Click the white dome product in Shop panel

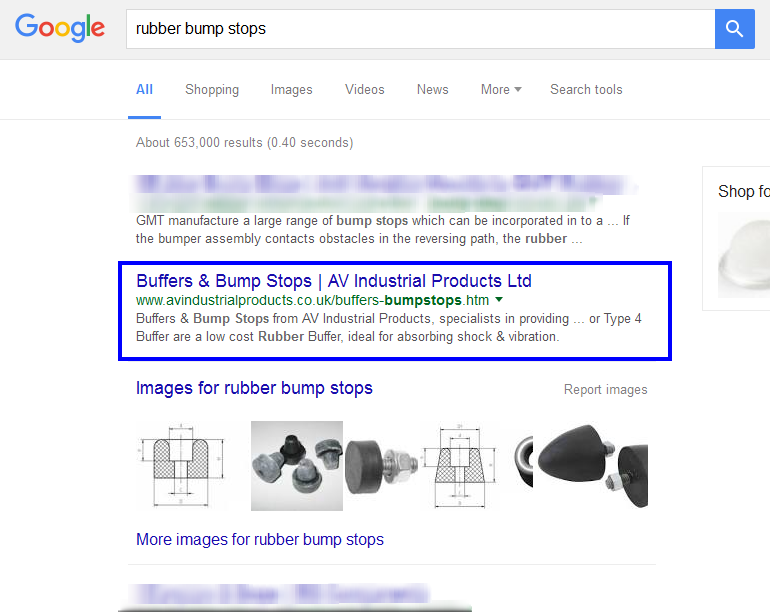tap(743, 255)
